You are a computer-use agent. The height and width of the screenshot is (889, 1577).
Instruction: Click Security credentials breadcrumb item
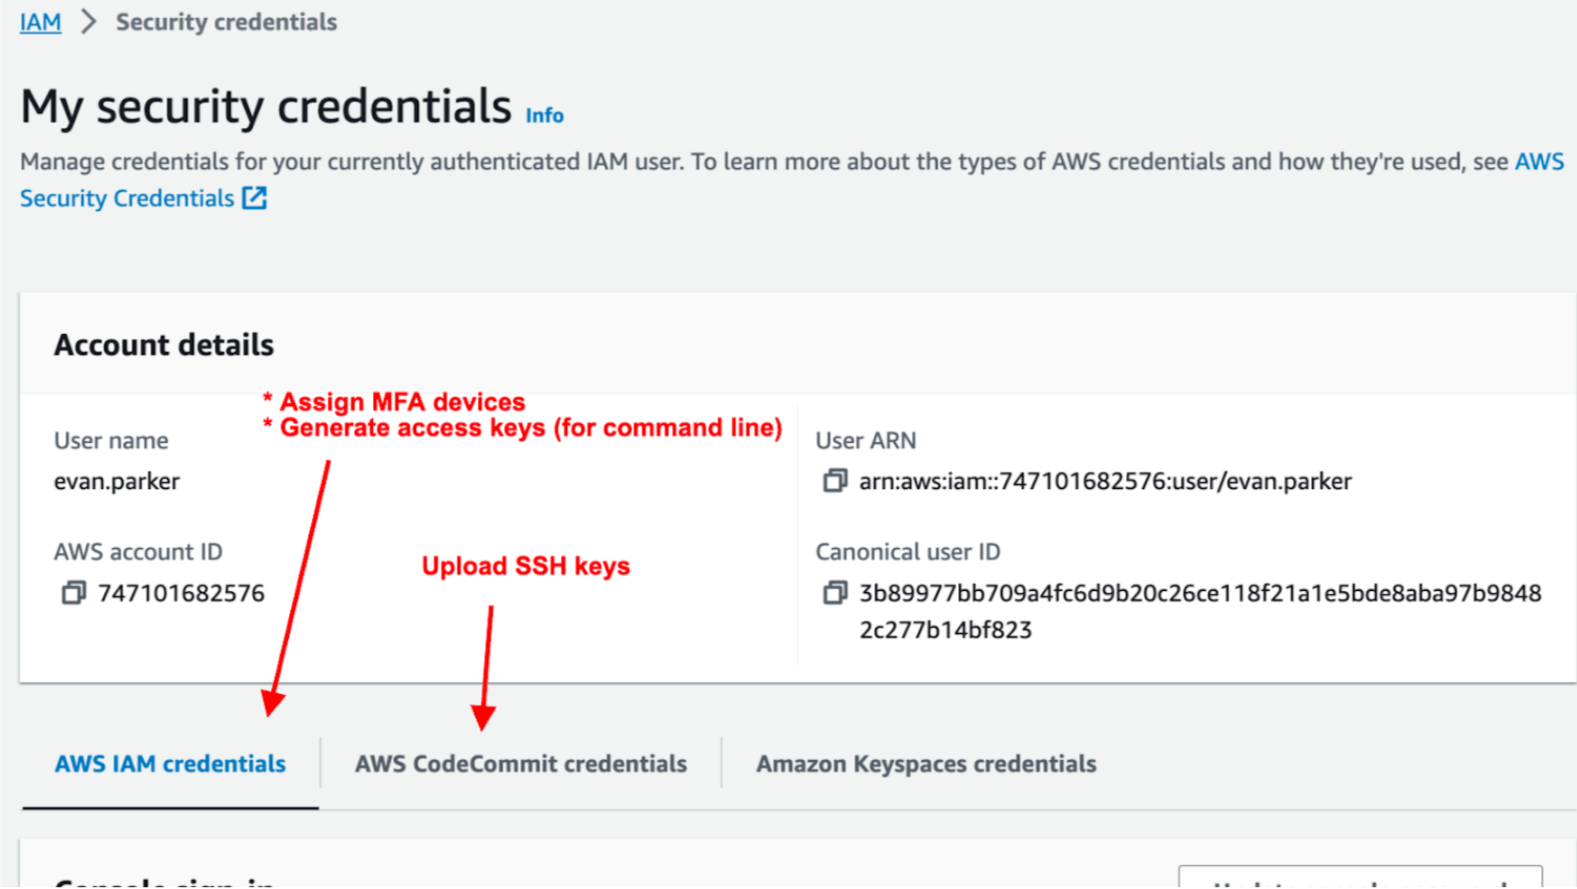[226, 22]
